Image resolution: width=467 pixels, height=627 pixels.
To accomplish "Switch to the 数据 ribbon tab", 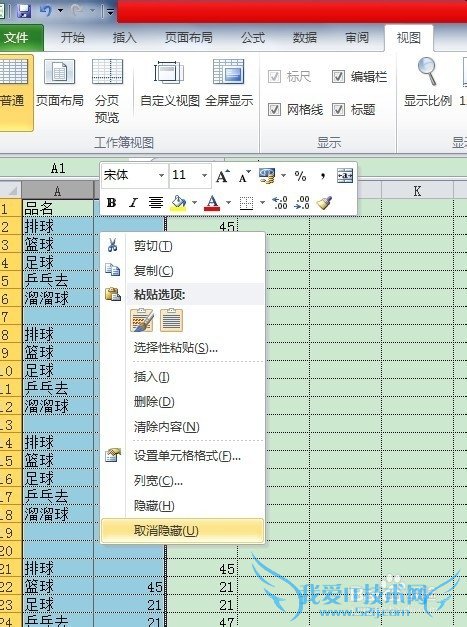I will (x=305, y=38).
